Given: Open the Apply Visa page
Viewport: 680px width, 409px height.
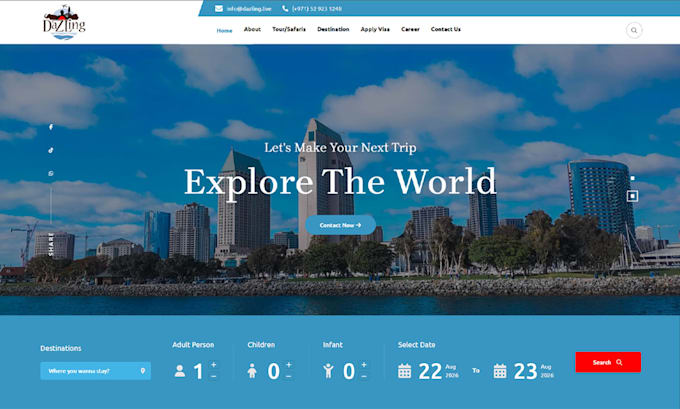Looking at the screenshot, I should coord(375,29).
